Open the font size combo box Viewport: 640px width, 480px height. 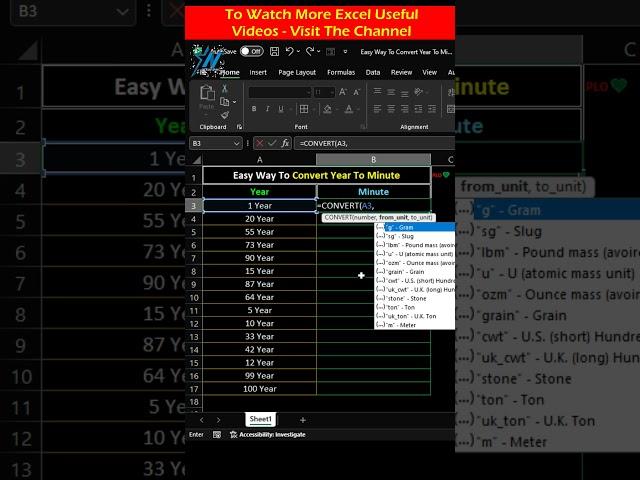[324, 92]
